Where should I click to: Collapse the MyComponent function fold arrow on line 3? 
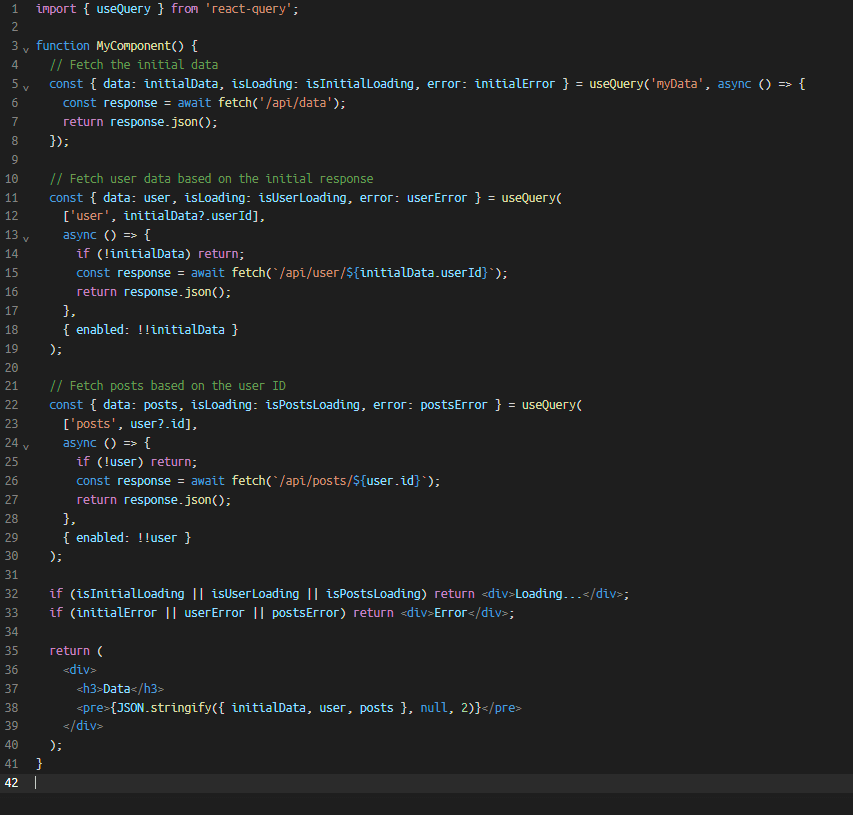click(26, 50)
